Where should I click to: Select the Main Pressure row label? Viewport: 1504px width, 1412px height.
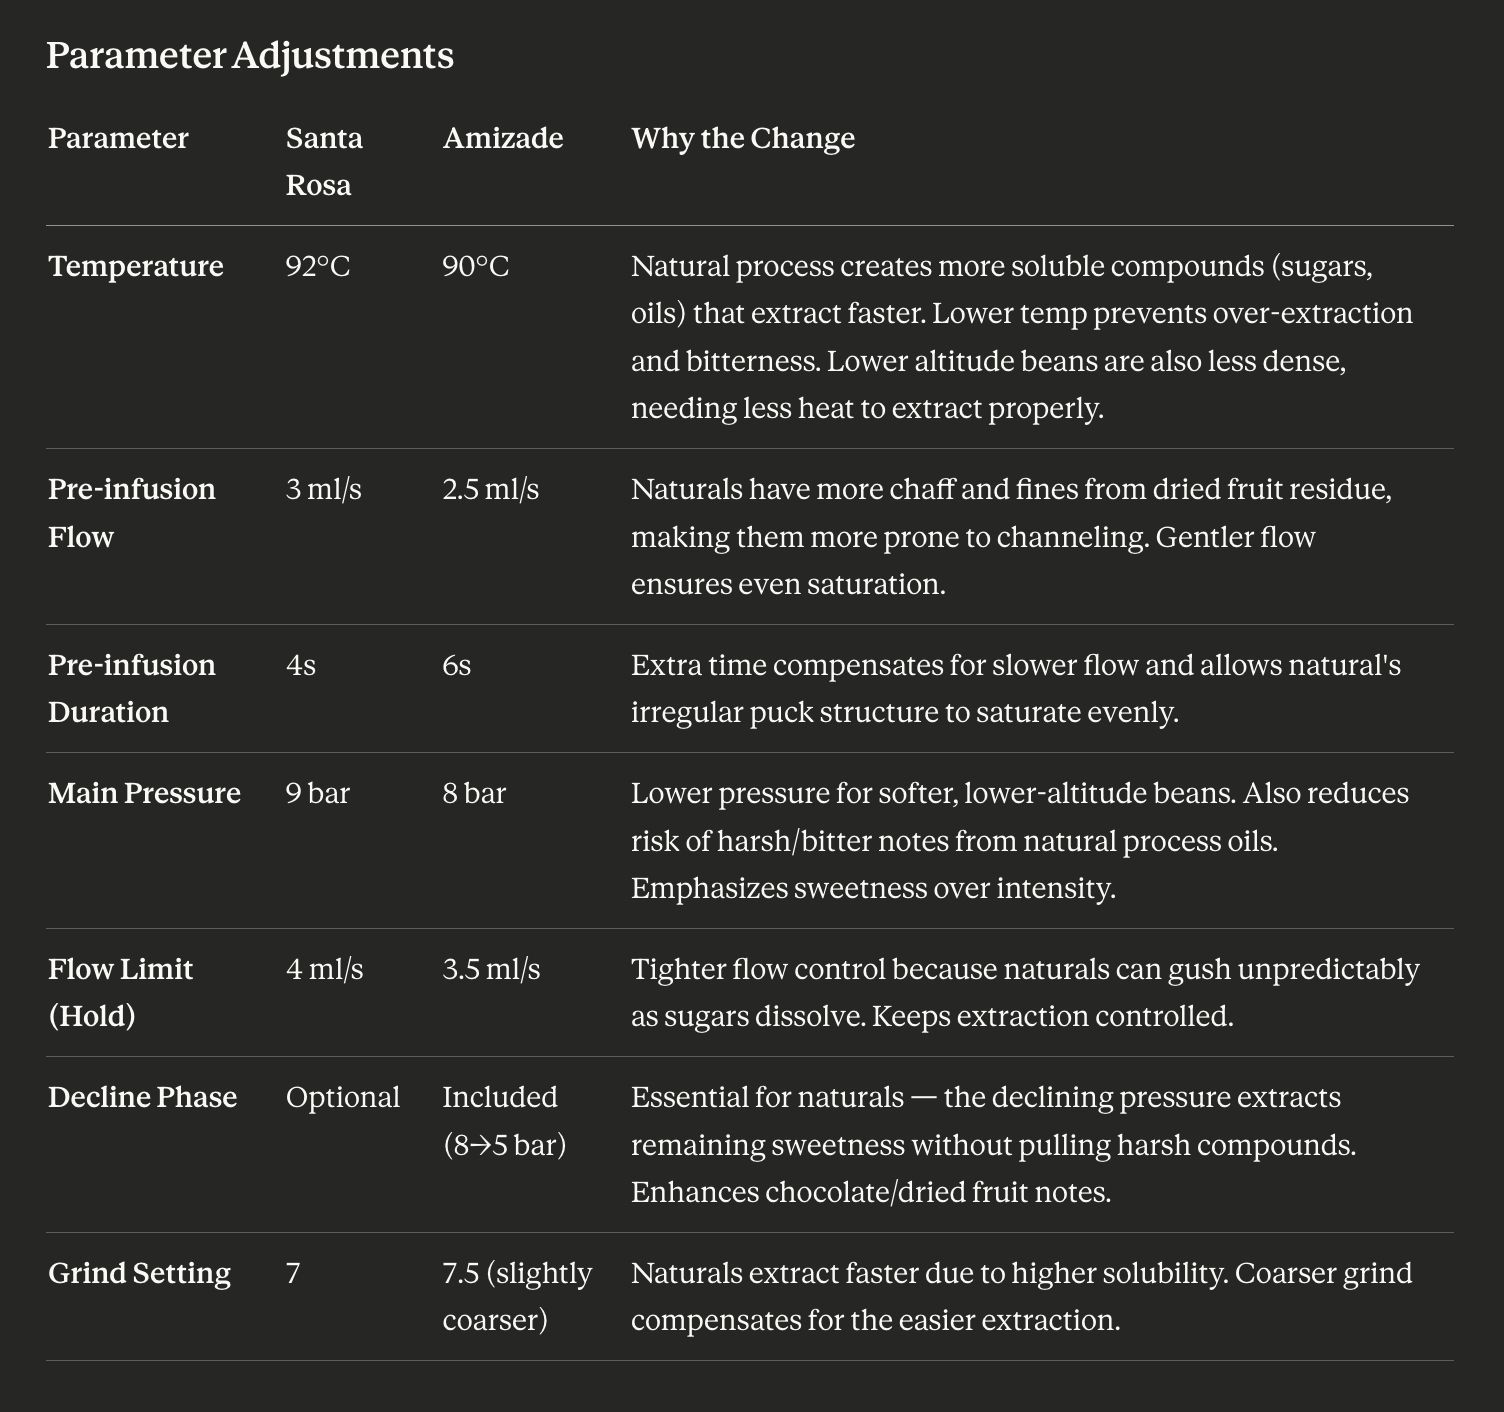[x=145, y=793]
